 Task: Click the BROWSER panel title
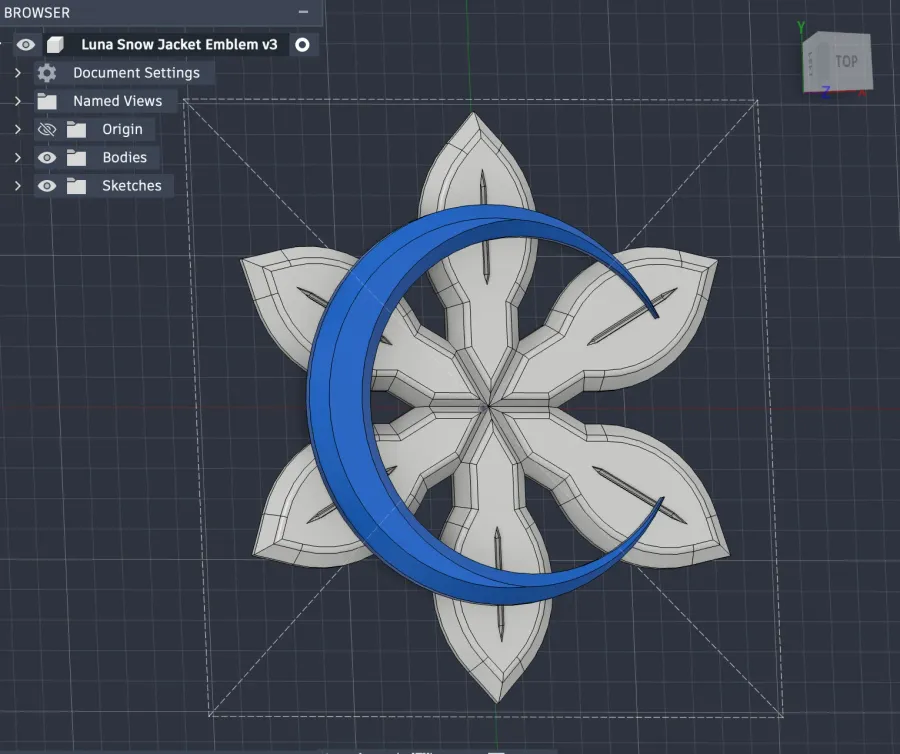pyautogui.click(x=37, y=12)
